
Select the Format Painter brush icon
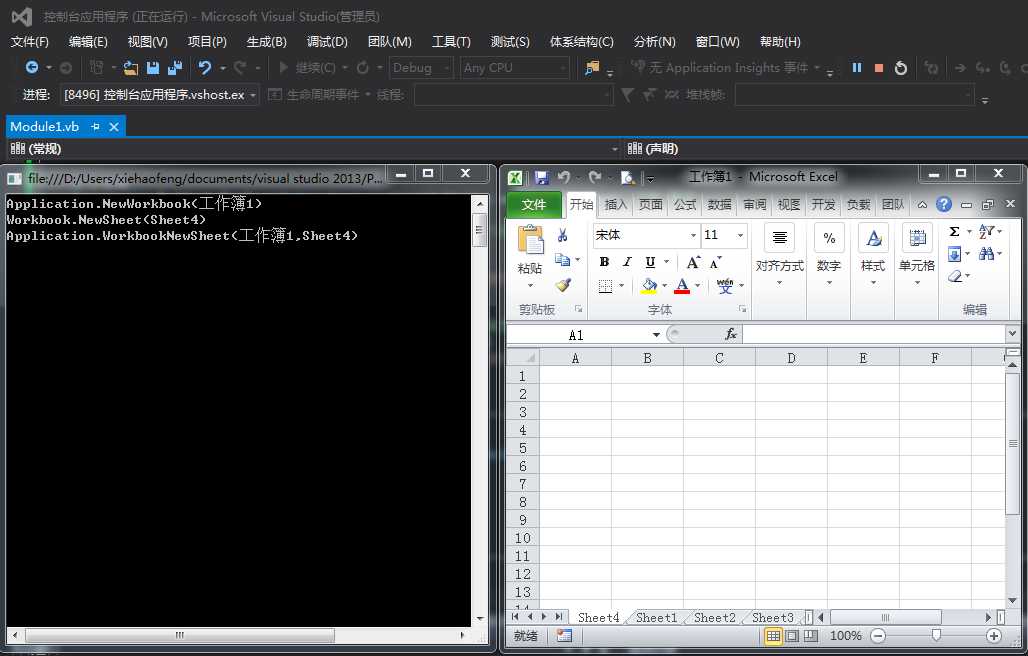563,285
